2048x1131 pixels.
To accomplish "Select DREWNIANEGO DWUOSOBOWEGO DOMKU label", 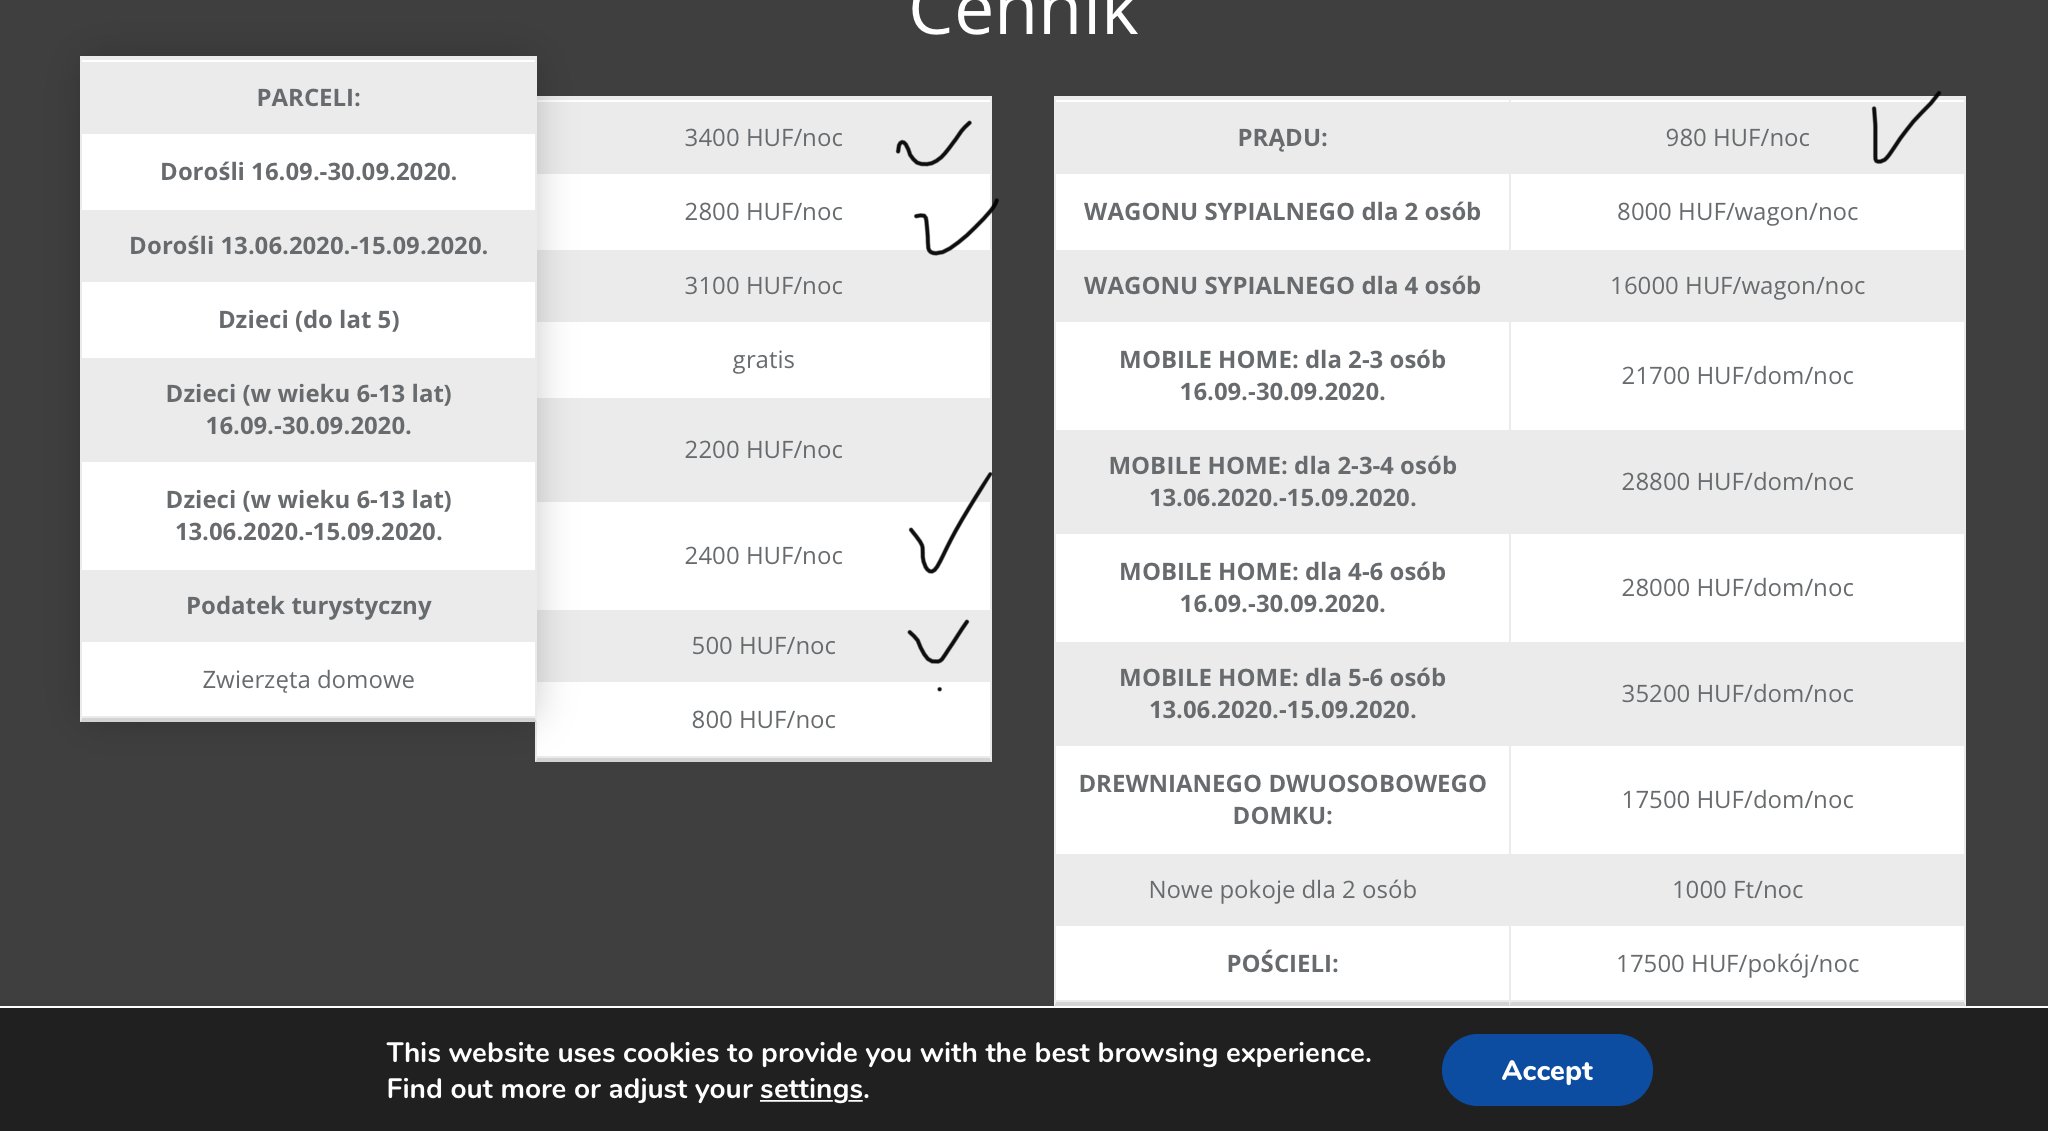I will click(x=1282, y=799).
